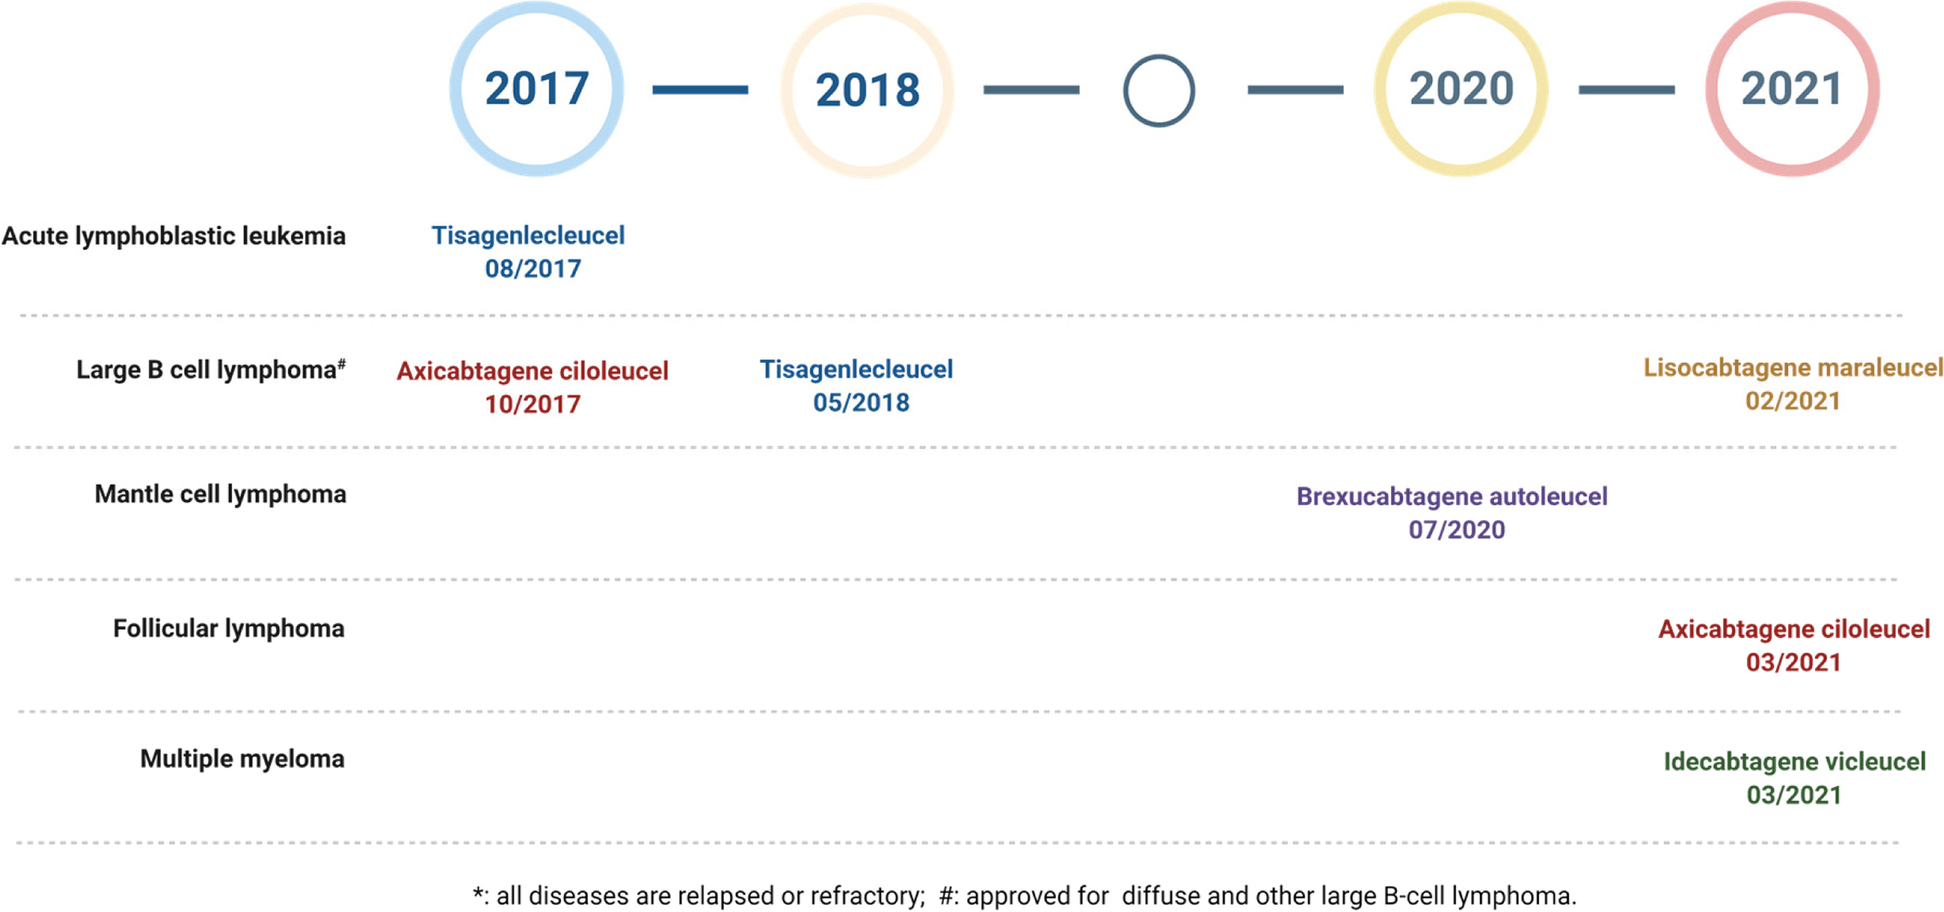The height and width of the screenshot is (912, 1944).
Task: Click Lisocabtagene maraleucel text
Action: (1793, 368)
